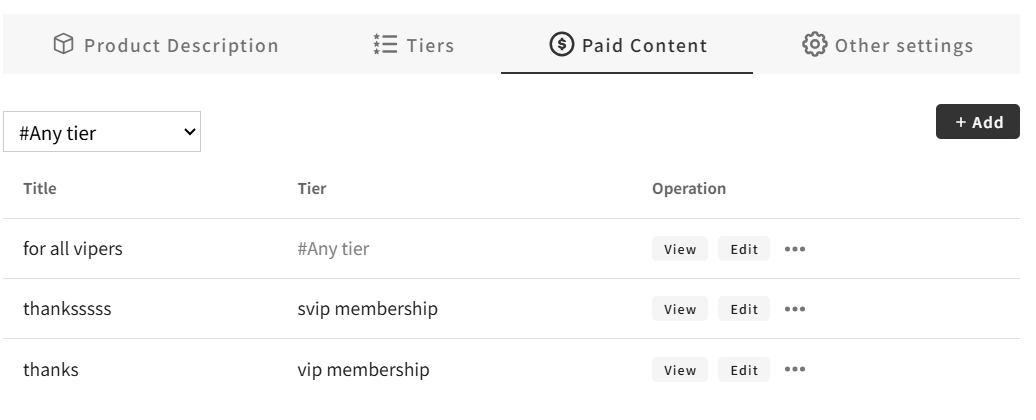View the 'for all vipers' content
This screenshot has height=420, width=1036.
pos(680,249)
